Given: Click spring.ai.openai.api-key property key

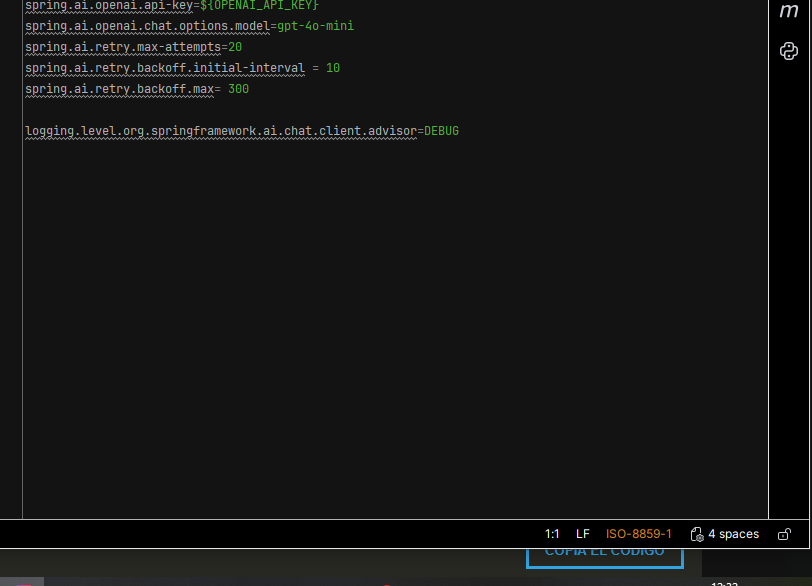Looking at the screenshot, I should (109, 5).
